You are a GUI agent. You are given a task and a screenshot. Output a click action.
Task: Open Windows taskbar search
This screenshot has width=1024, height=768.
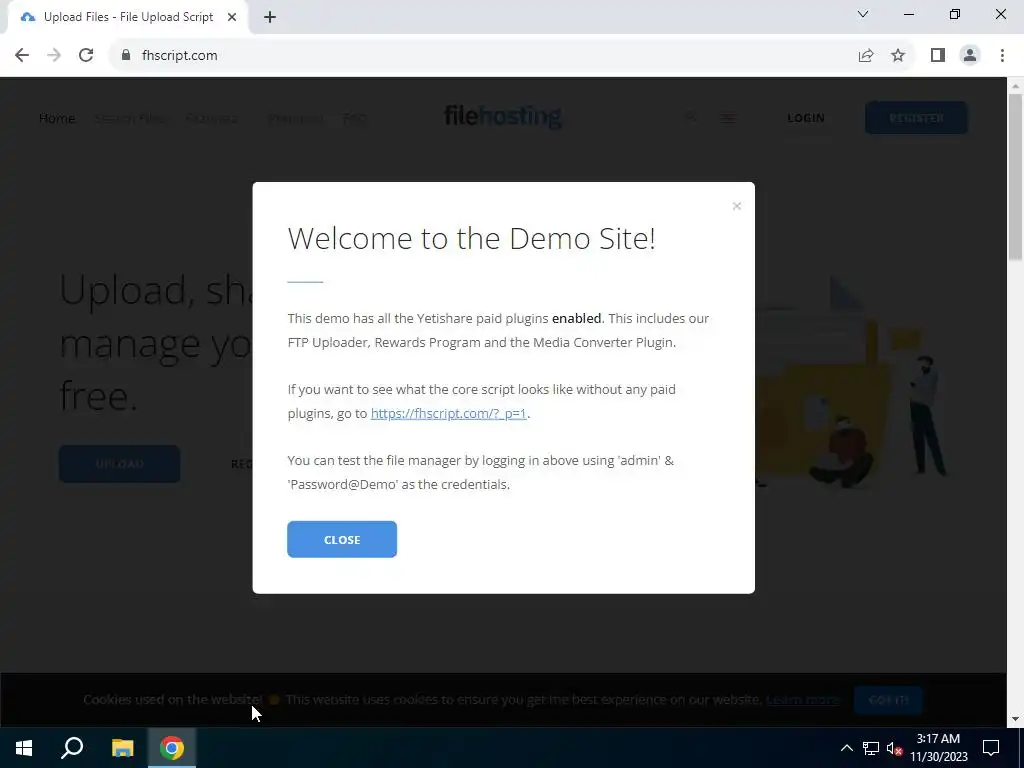(72, 748)
